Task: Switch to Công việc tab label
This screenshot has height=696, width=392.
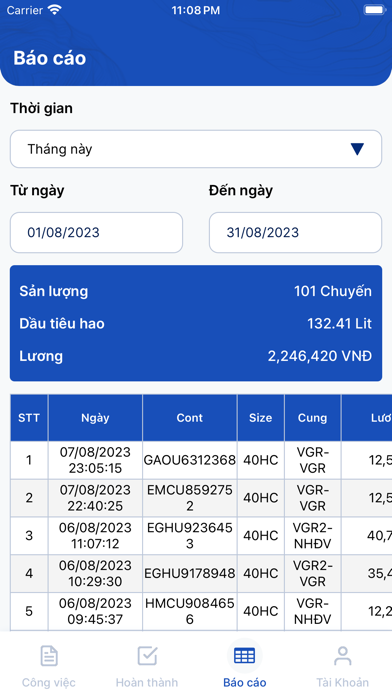Action: coord(49,682)
